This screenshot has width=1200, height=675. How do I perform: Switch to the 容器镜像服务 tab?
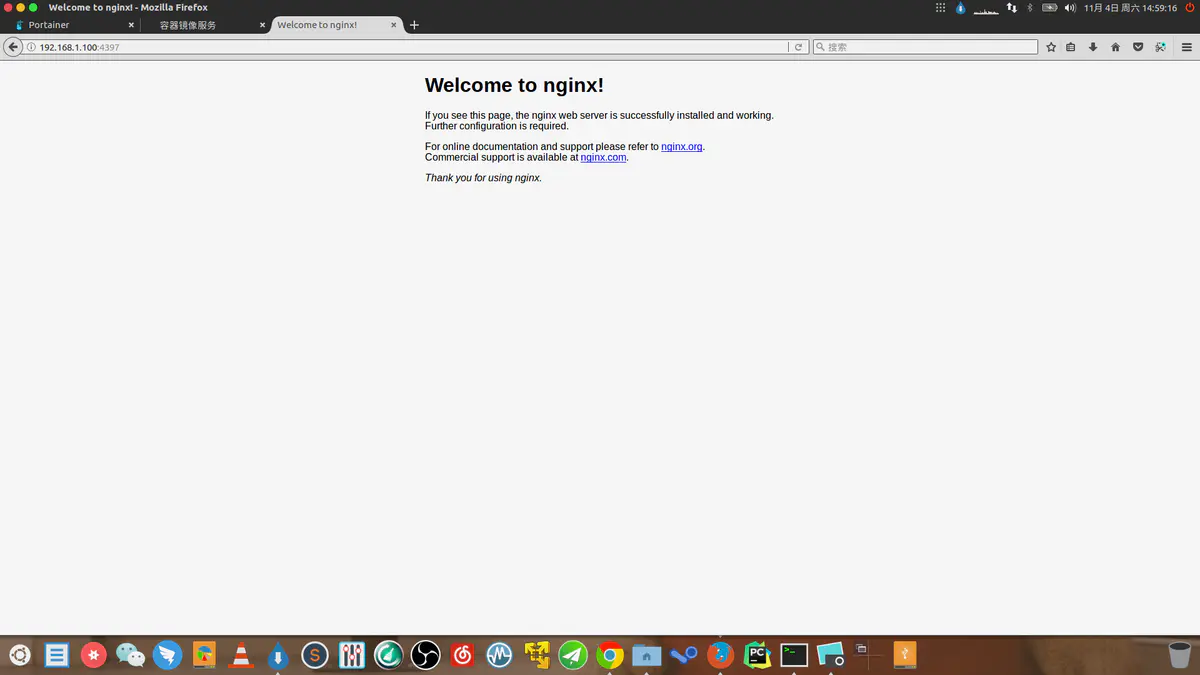[x=205, y=25]
